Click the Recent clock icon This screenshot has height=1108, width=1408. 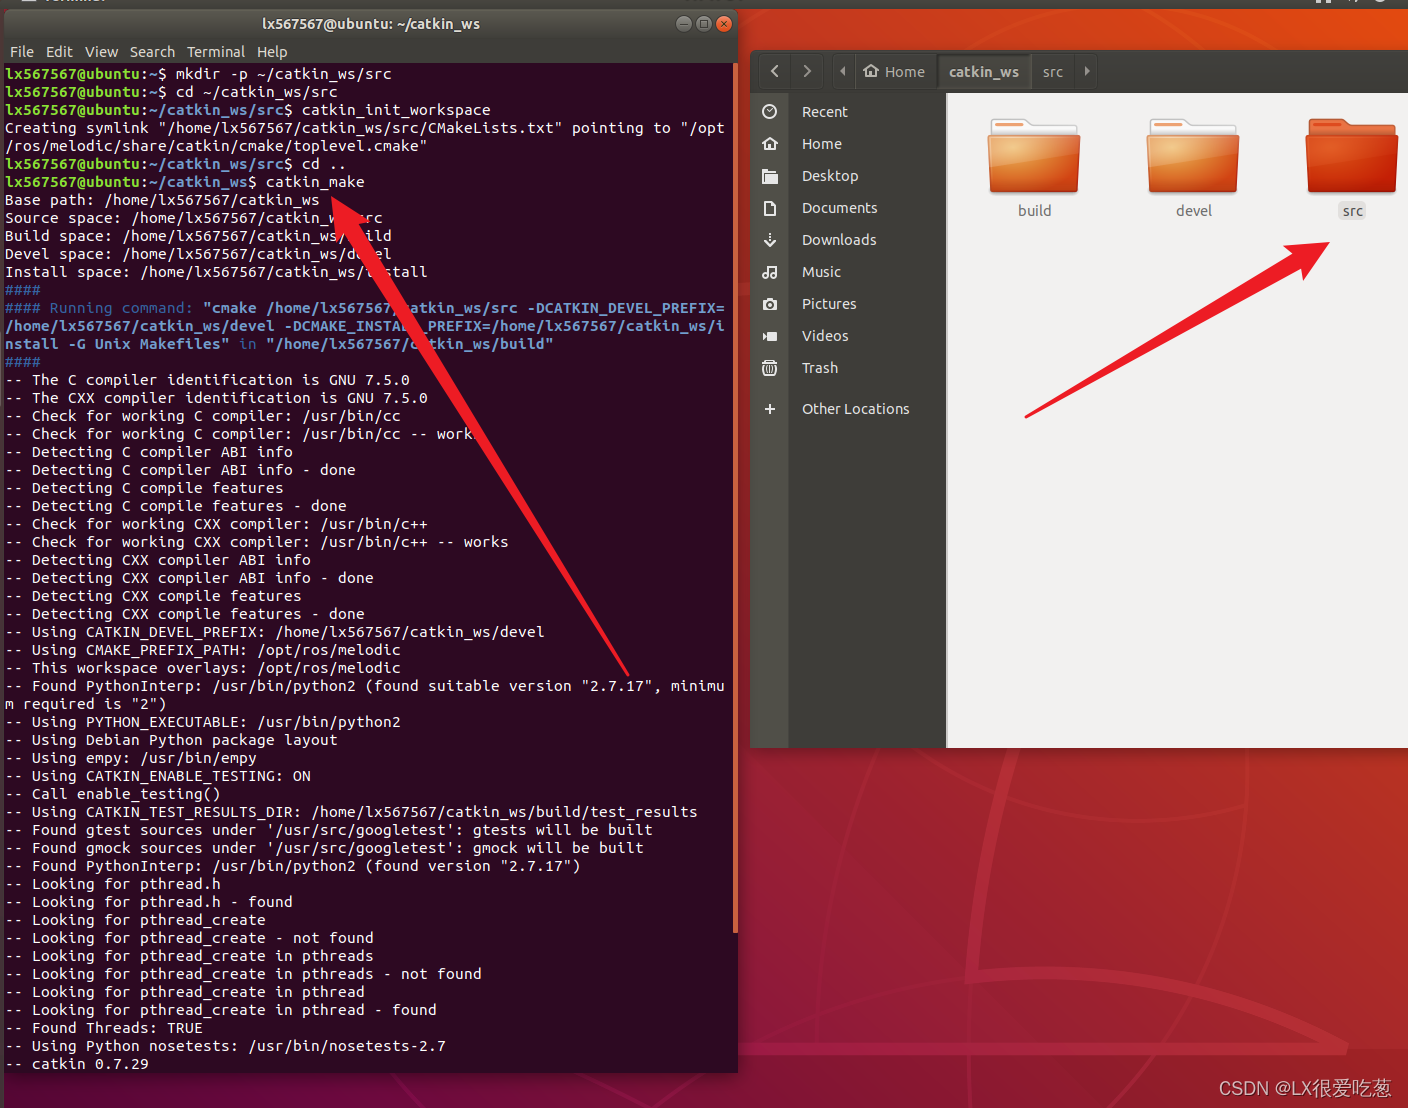click(769, 112)
